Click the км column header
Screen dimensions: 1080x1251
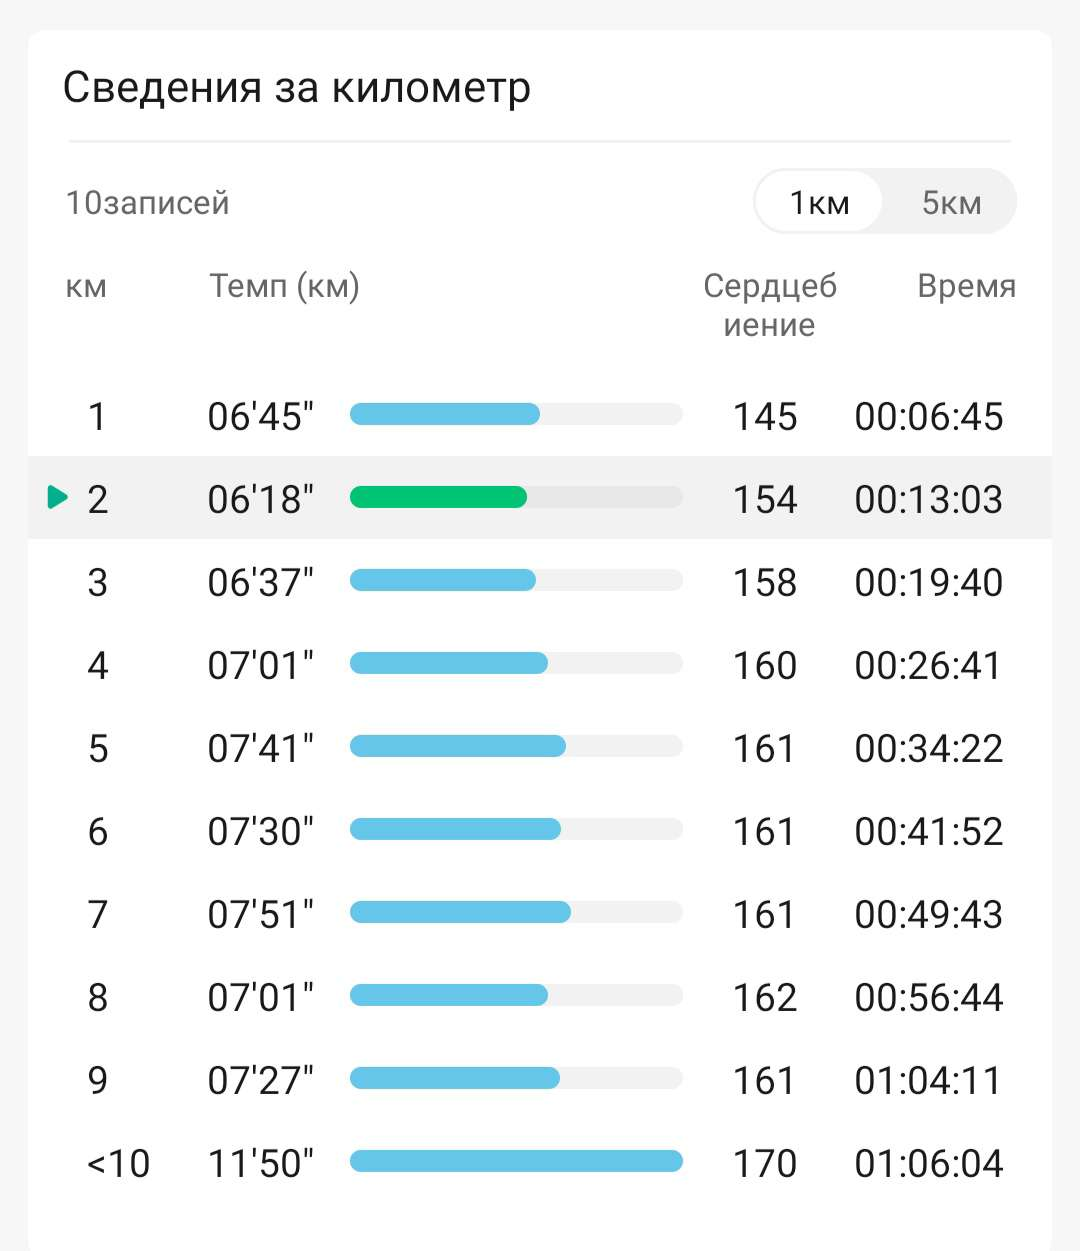tap(86, 287)
